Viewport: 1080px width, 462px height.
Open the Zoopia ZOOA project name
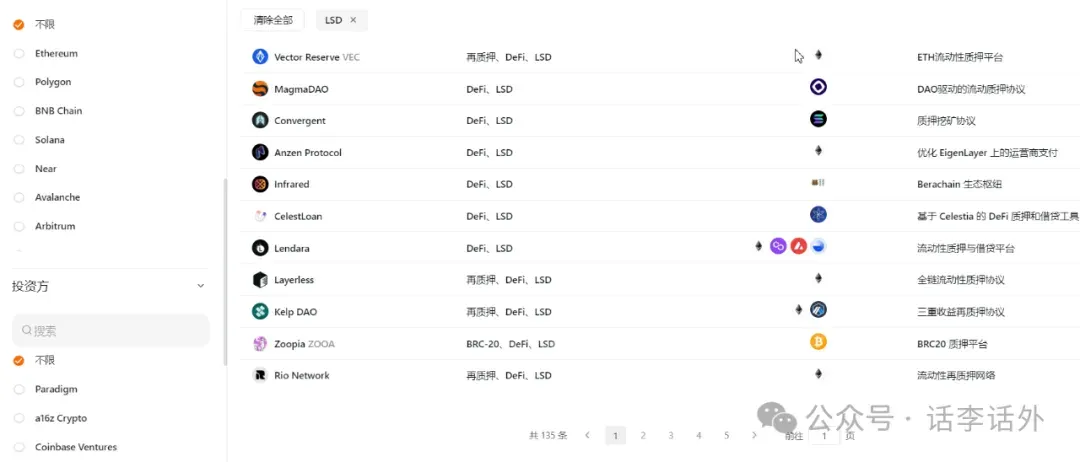pos(304,344)
